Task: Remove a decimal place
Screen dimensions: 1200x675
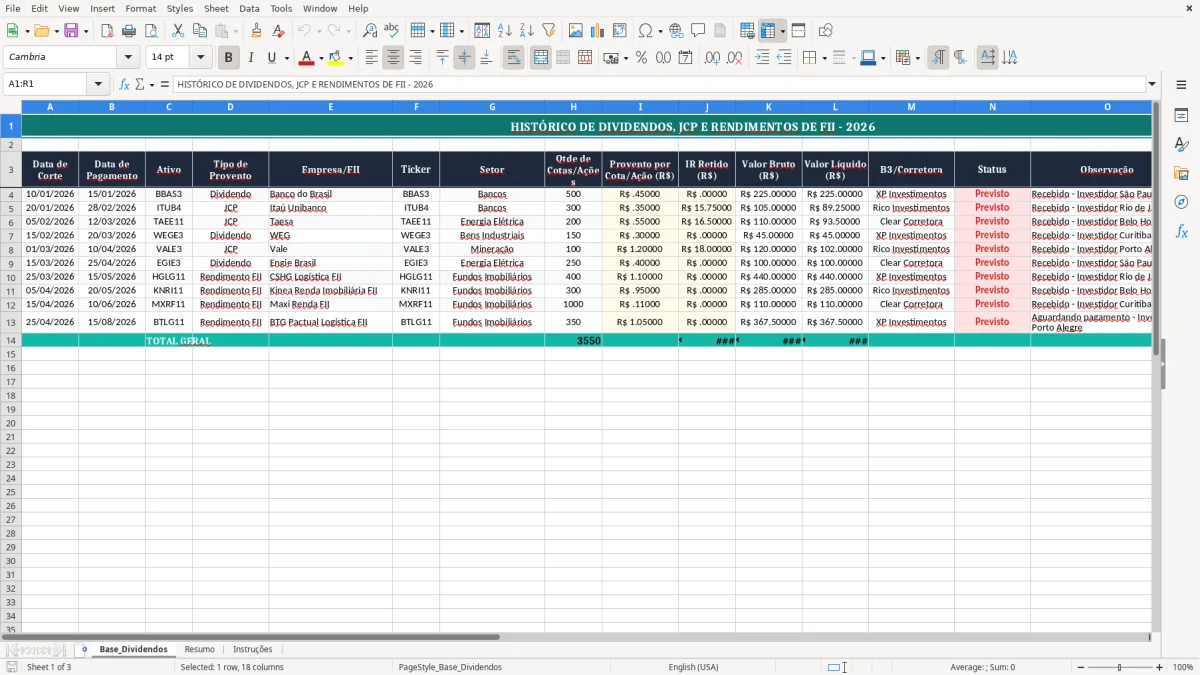Action: (734, 58)
